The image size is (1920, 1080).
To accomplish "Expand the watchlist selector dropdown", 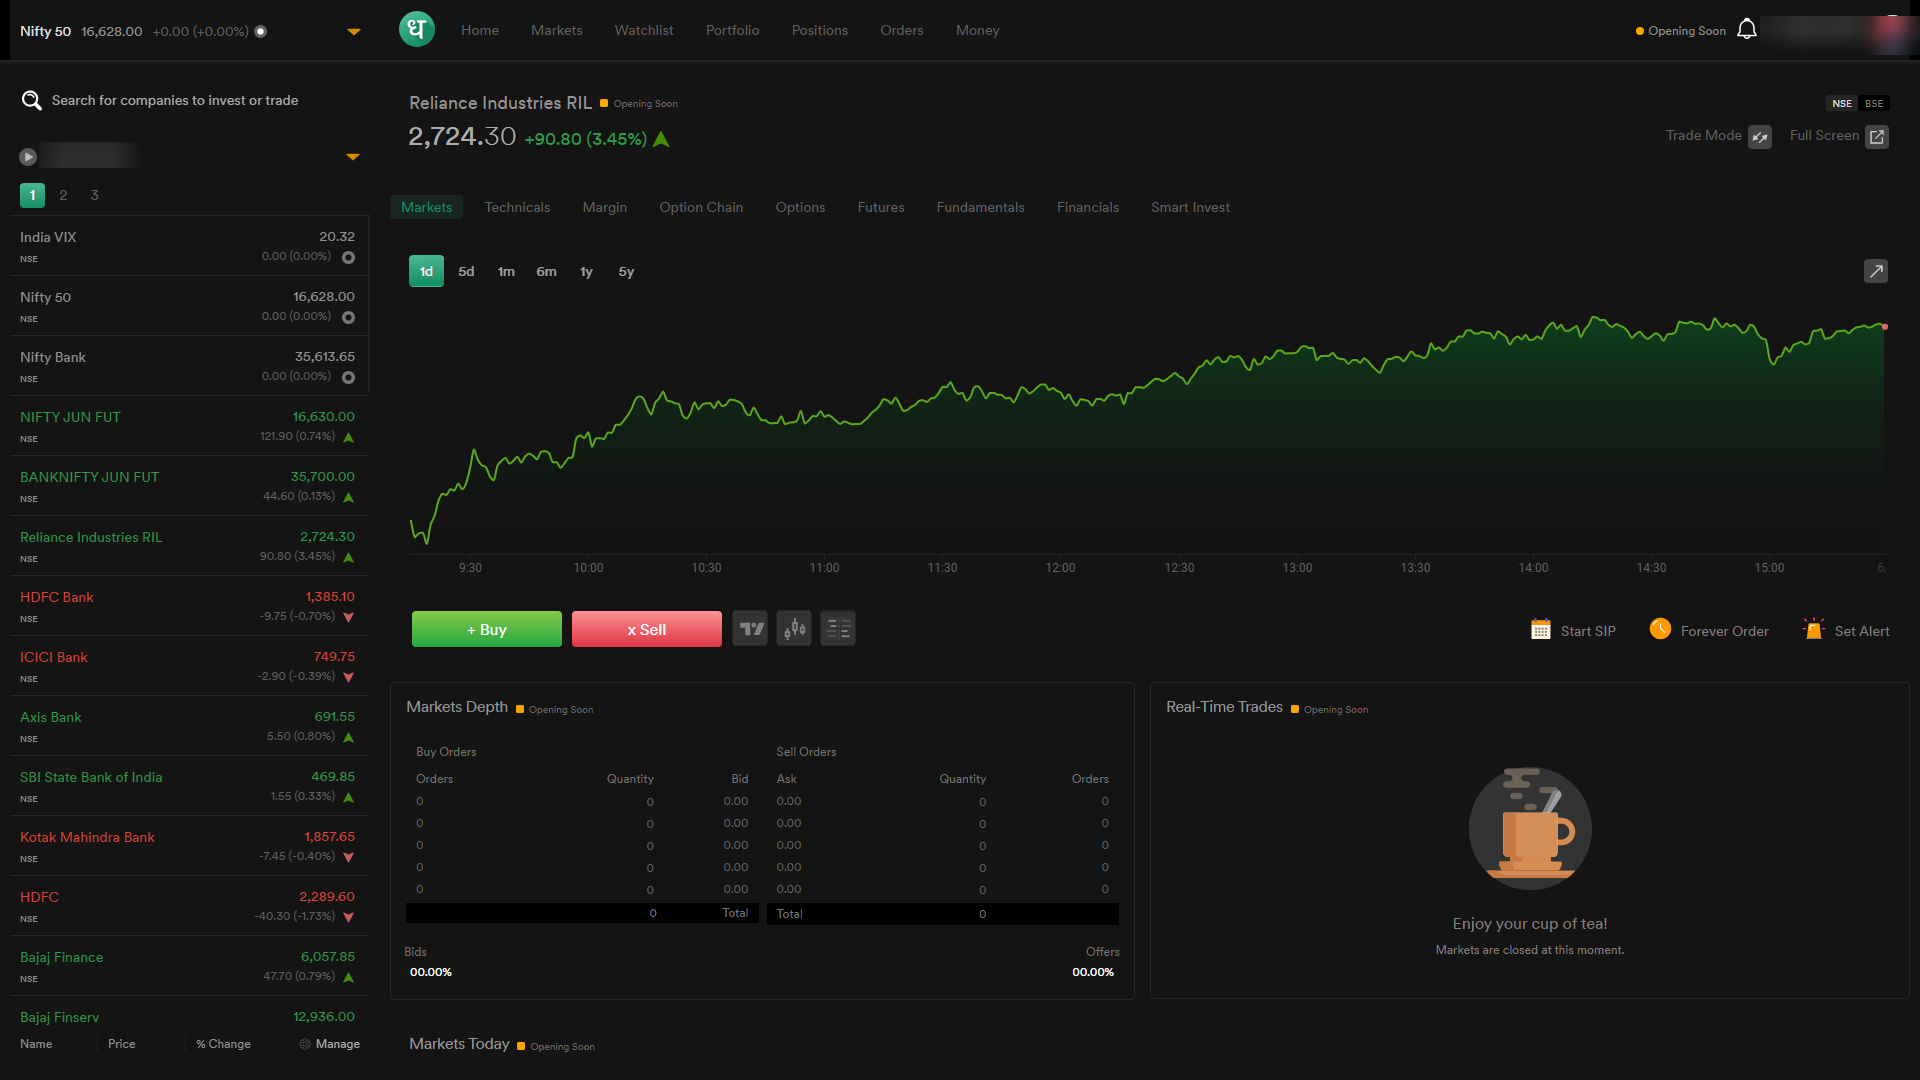I will point(352,157).
